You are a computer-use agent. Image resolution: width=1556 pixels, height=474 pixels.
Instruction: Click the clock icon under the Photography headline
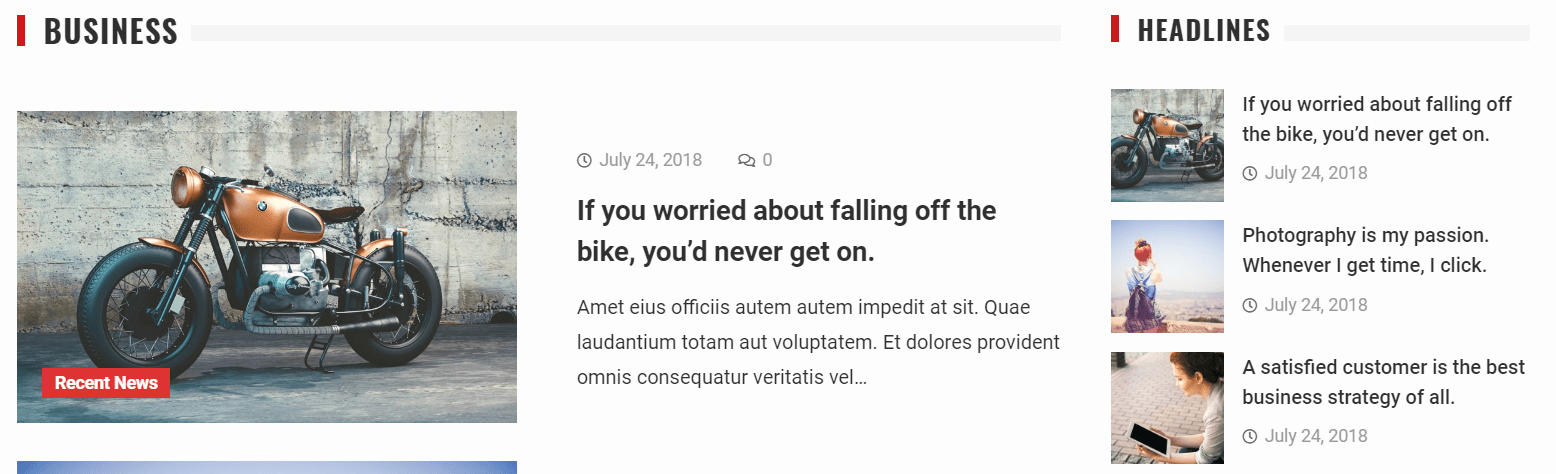pos(1250,305)
